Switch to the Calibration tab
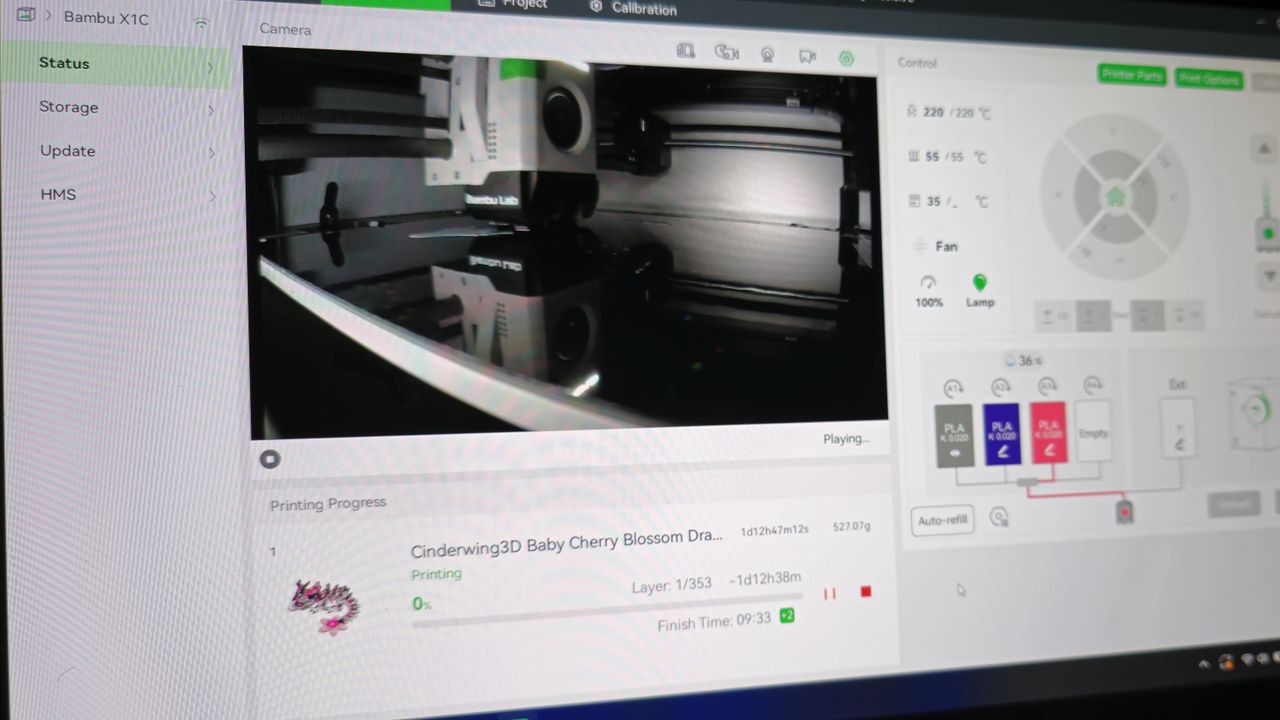This screenshot has width=1280, height=720. [x=633, y=8]
